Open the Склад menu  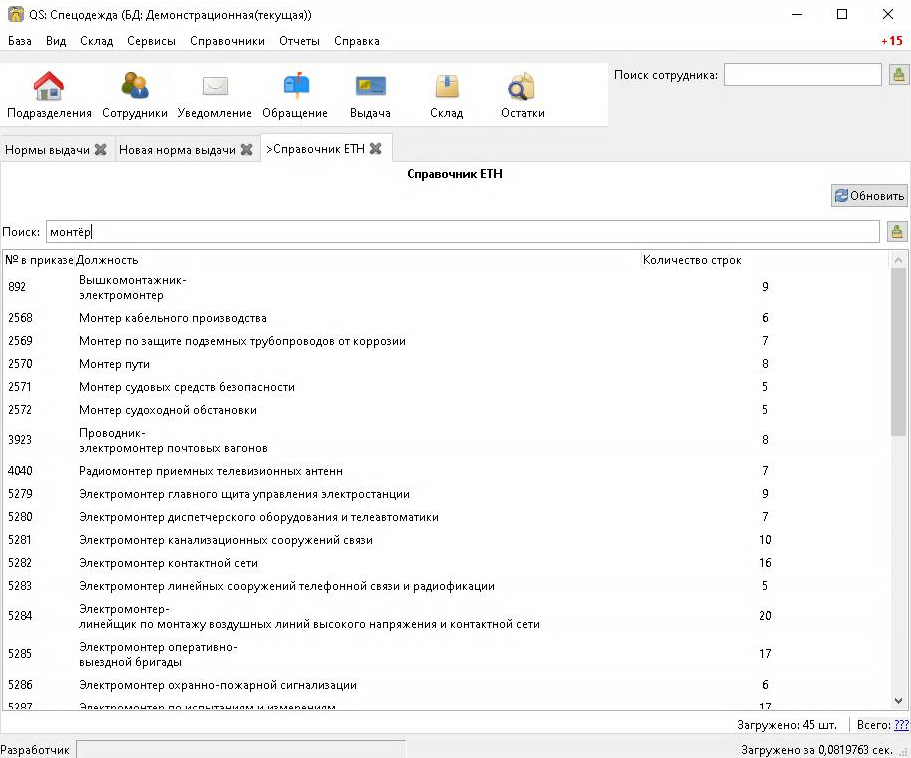pos(96,41)
